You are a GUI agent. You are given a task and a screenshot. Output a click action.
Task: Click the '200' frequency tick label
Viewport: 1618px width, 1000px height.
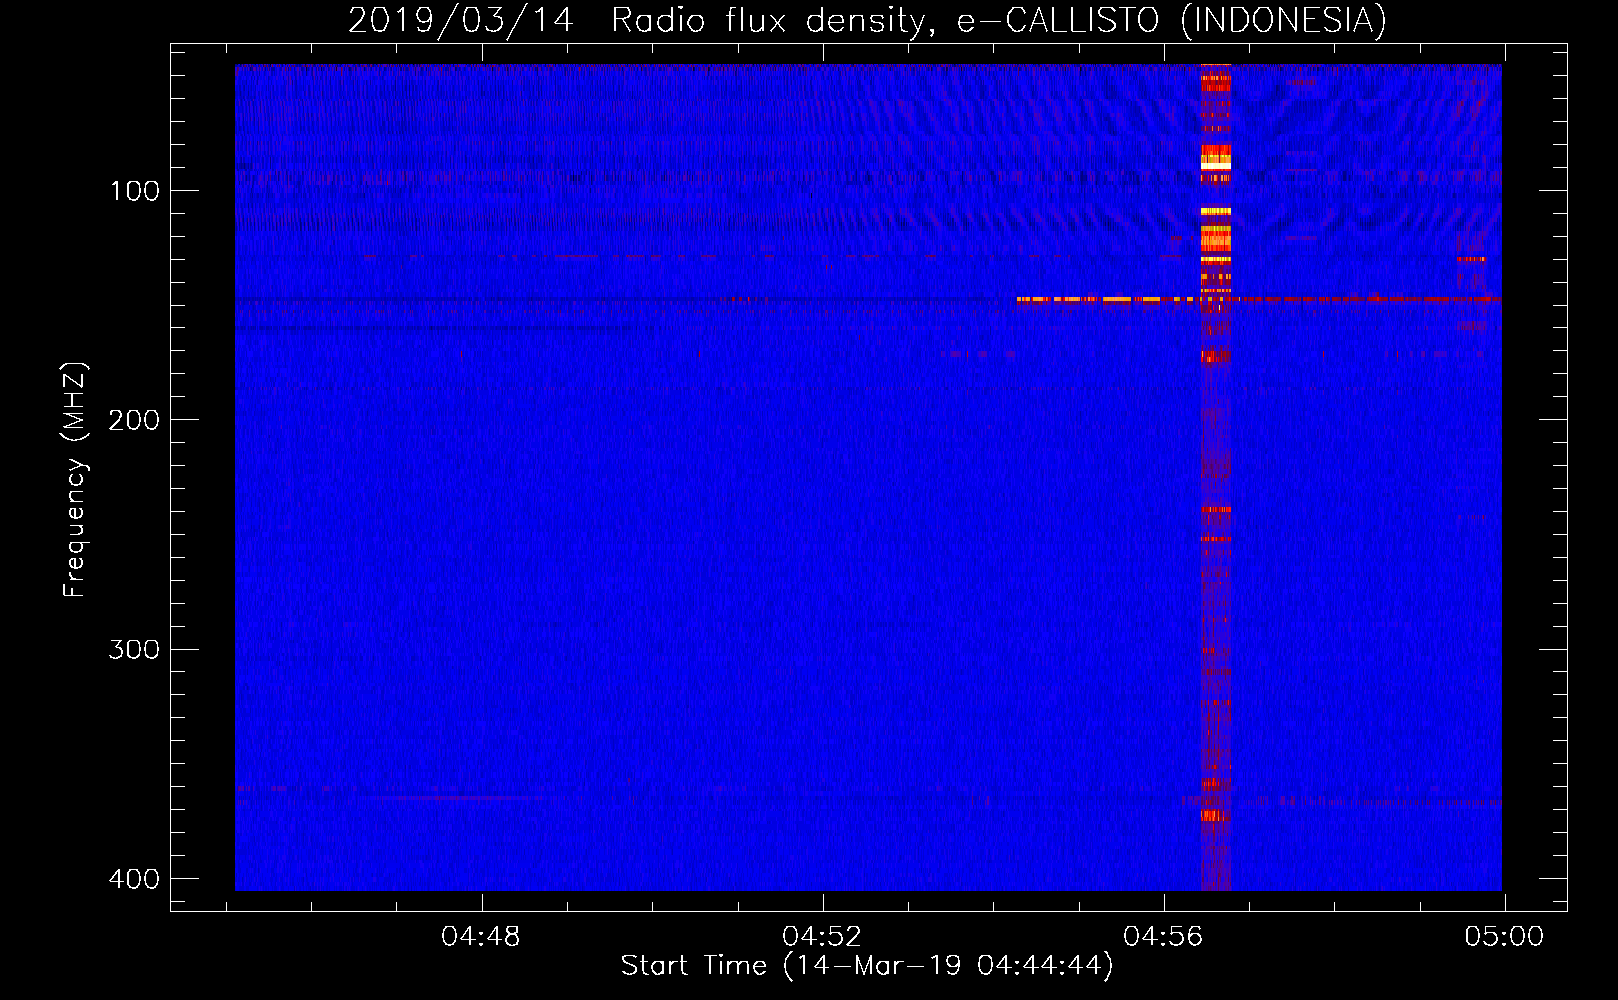point(134,420)
